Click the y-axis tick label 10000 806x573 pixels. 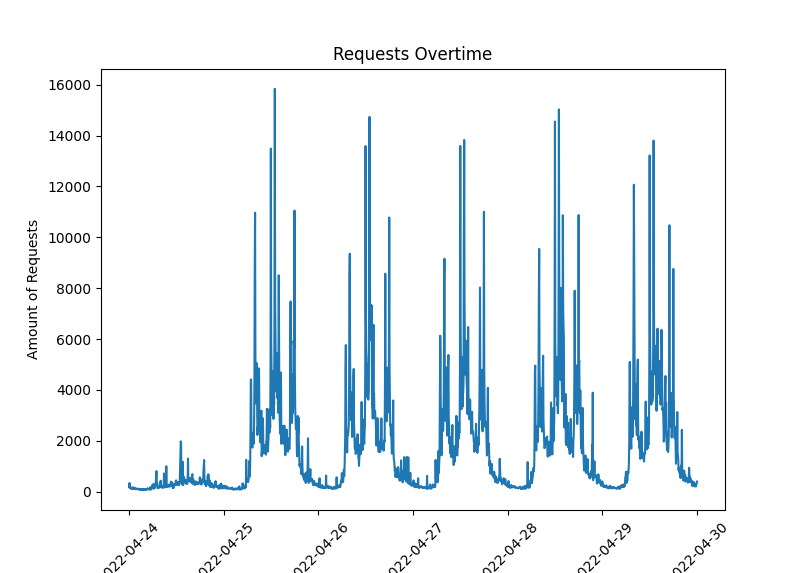[69, 238]
